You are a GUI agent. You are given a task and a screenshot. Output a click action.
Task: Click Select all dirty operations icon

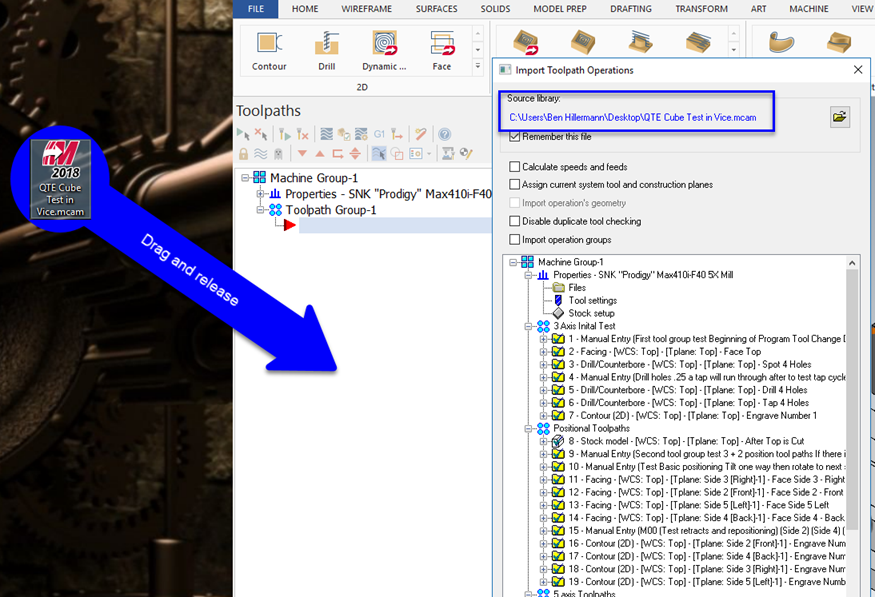(261, 134)
